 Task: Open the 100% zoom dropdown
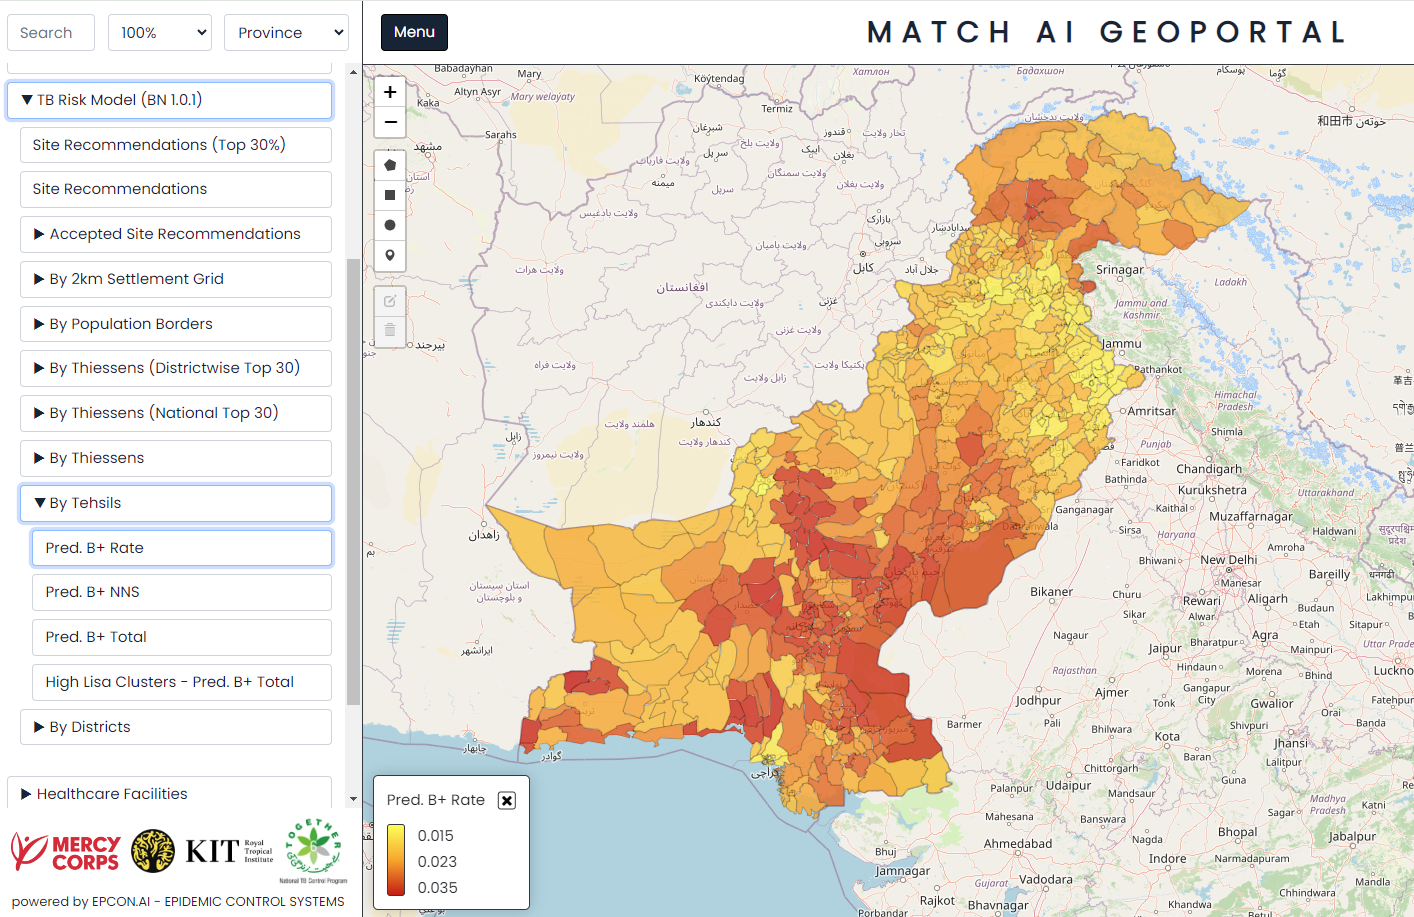click(160, 32)
